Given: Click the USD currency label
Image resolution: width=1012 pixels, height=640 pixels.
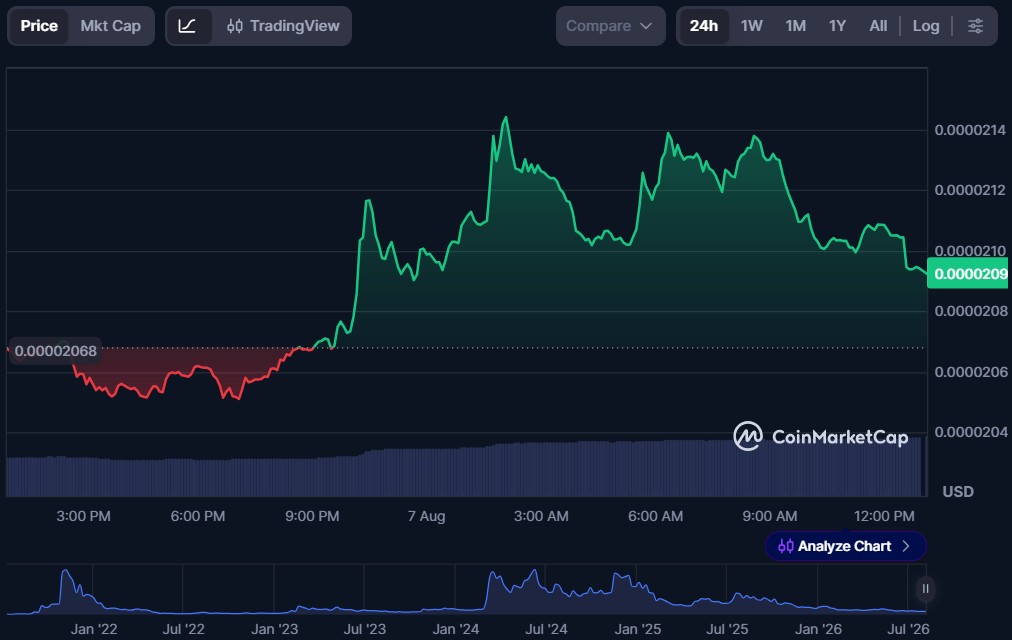Looking at the screenshot, I should pyautogui.click(x=958, y=492).
